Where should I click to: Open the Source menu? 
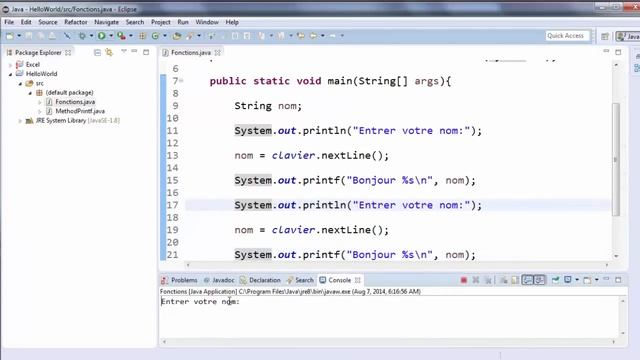[x=47, y=22]
